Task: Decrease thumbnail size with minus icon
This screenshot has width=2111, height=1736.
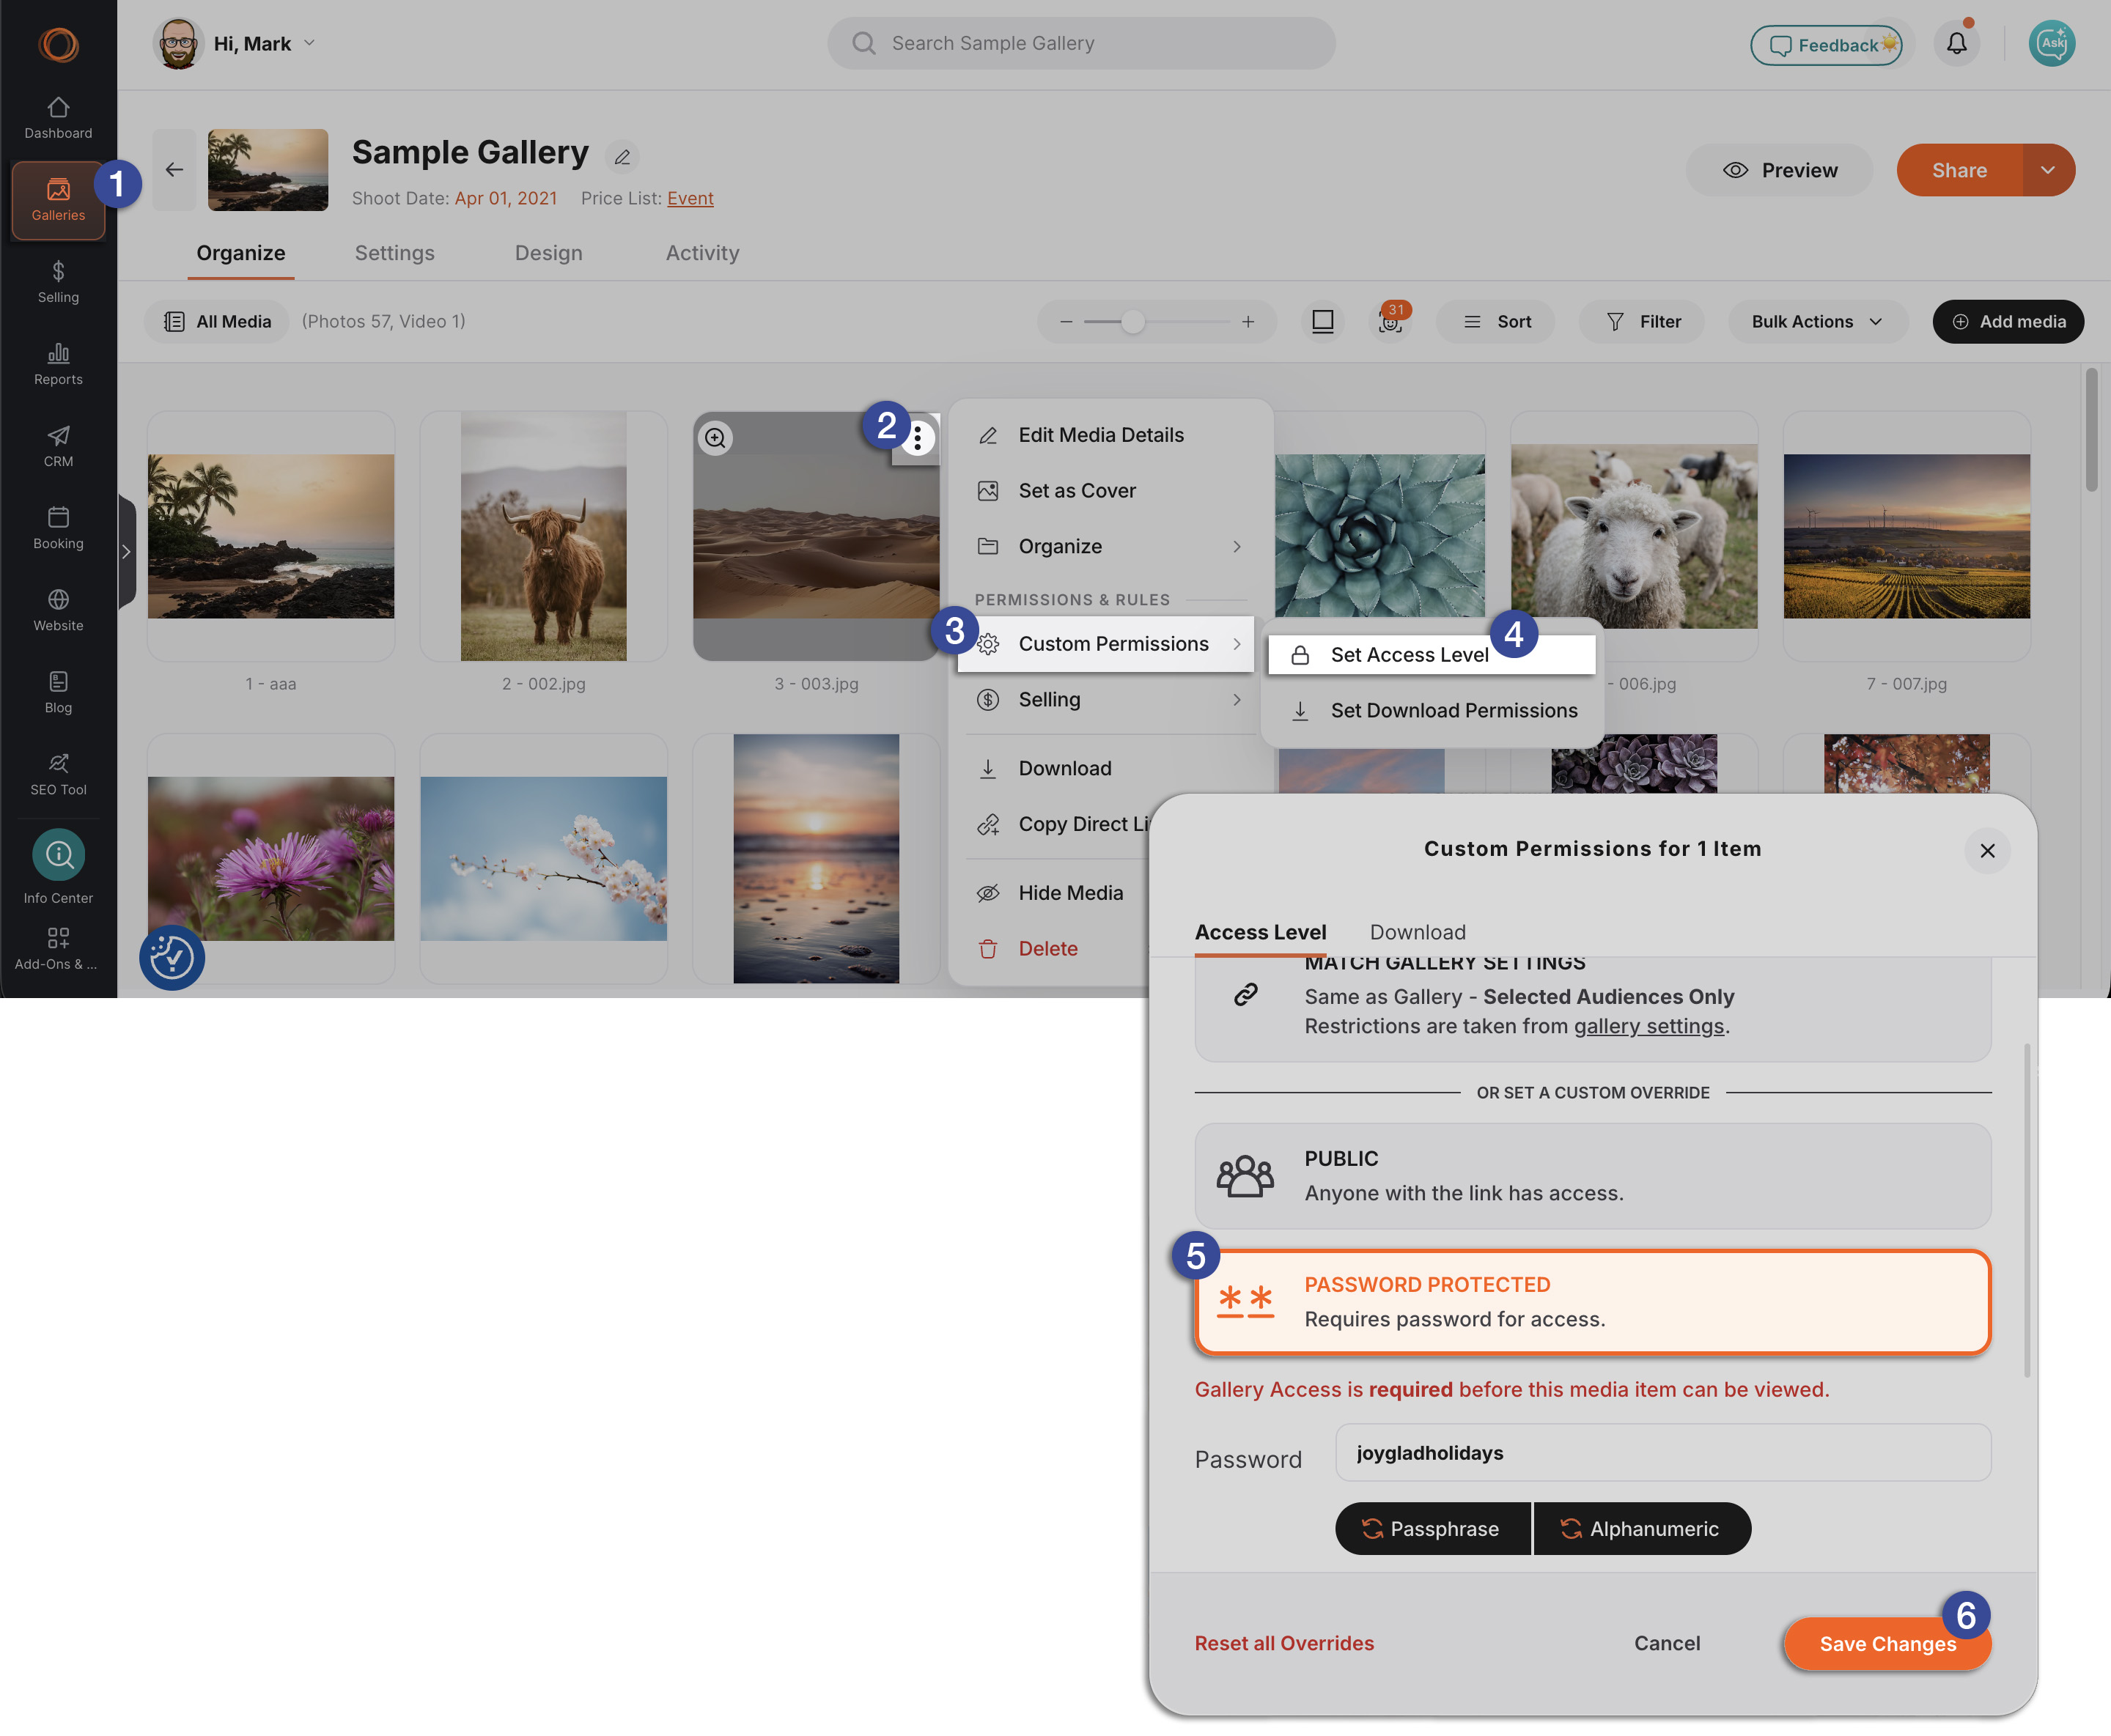Action: 1066,322
